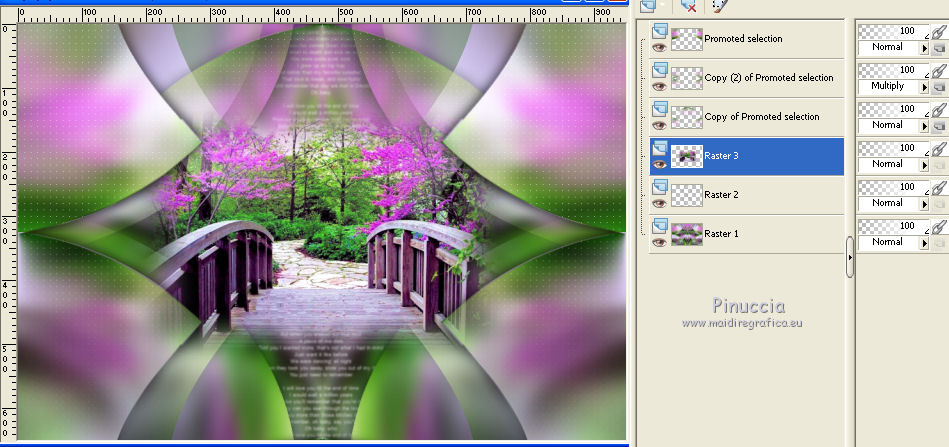Image resolution: width=949 pixels, height=447 pixels.
Task: Click raster layer type icon of Promoted selection
Action: point(659,31)
